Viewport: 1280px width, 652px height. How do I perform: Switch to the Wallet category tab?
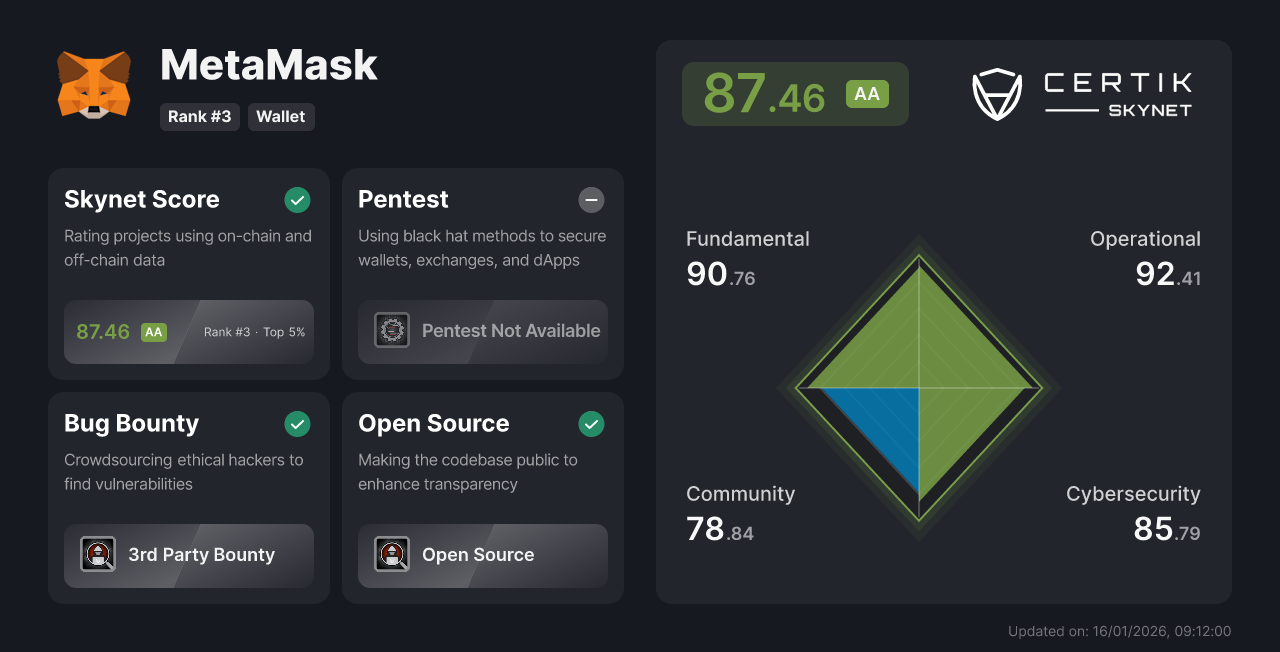tap(281, 117)
